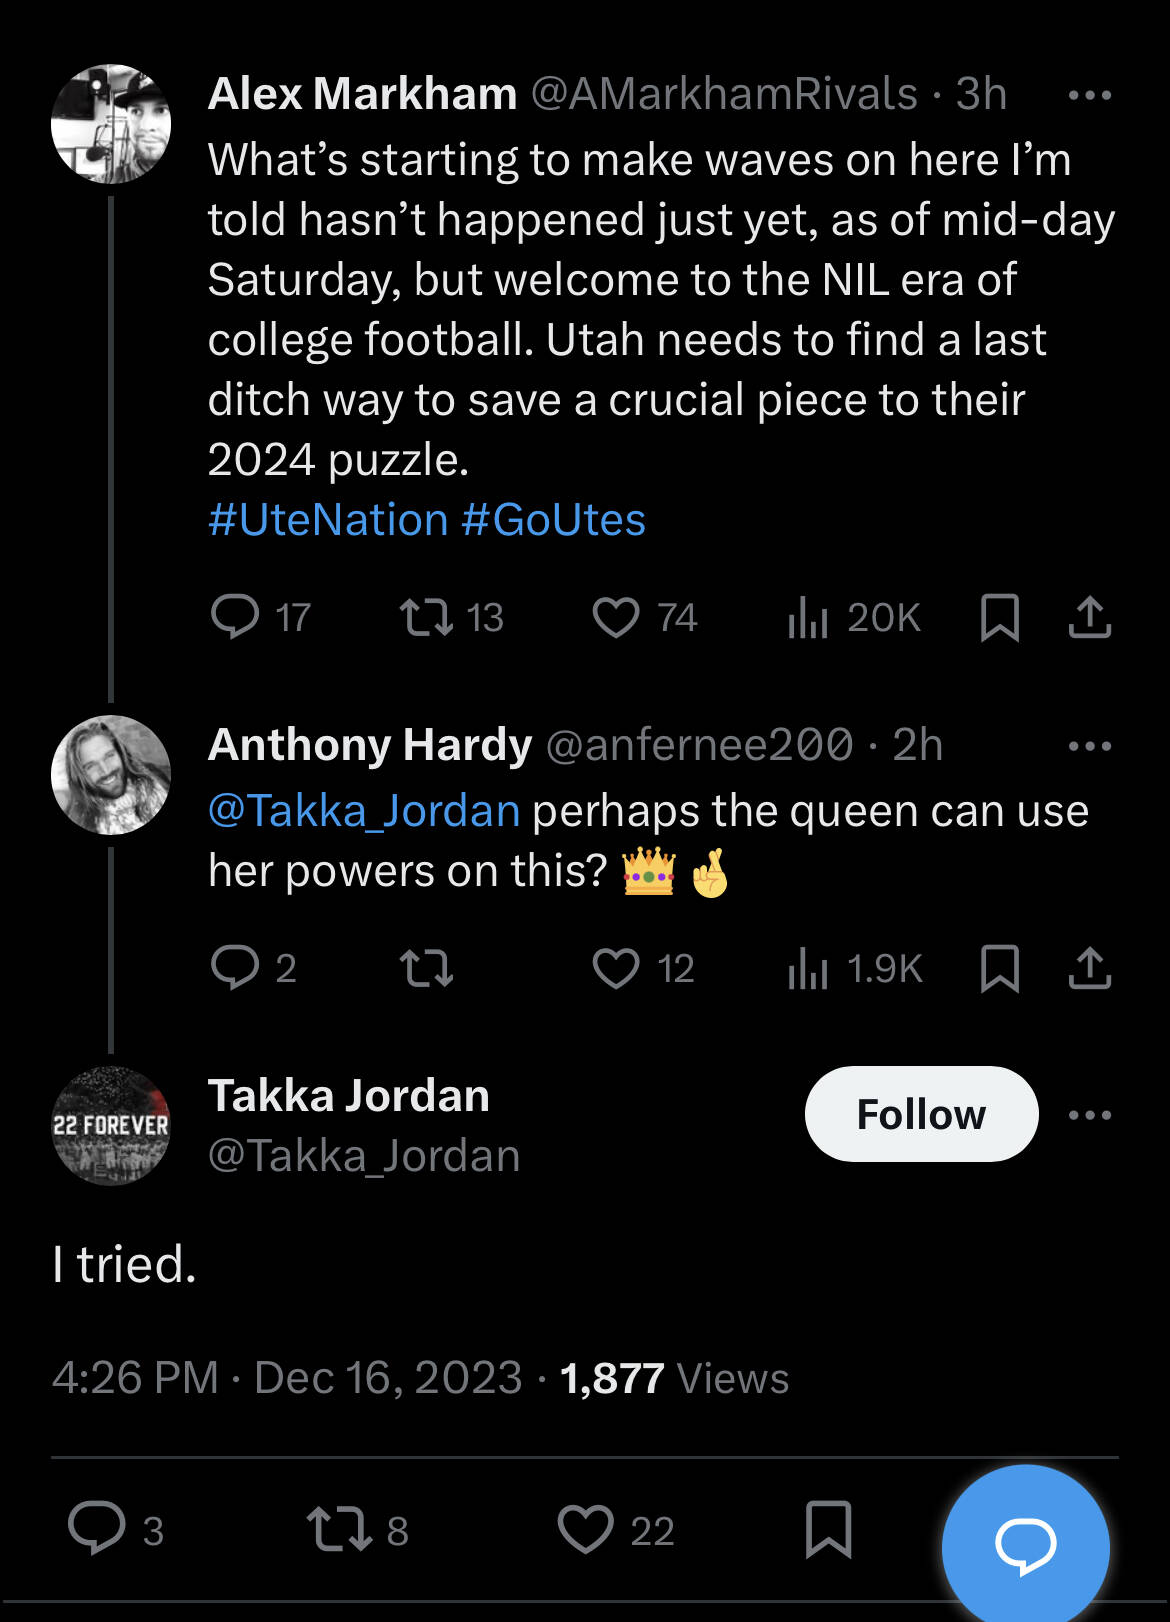
Task: Retweet Alex Markham's post
Action: coord(427,616)
